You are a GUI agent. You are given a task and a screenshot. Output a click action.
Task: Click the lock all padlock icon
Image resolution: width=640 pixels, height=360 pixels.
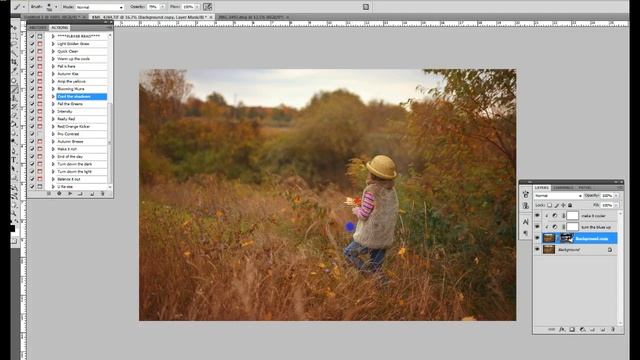pyautogui.click(x=570, y=205)
